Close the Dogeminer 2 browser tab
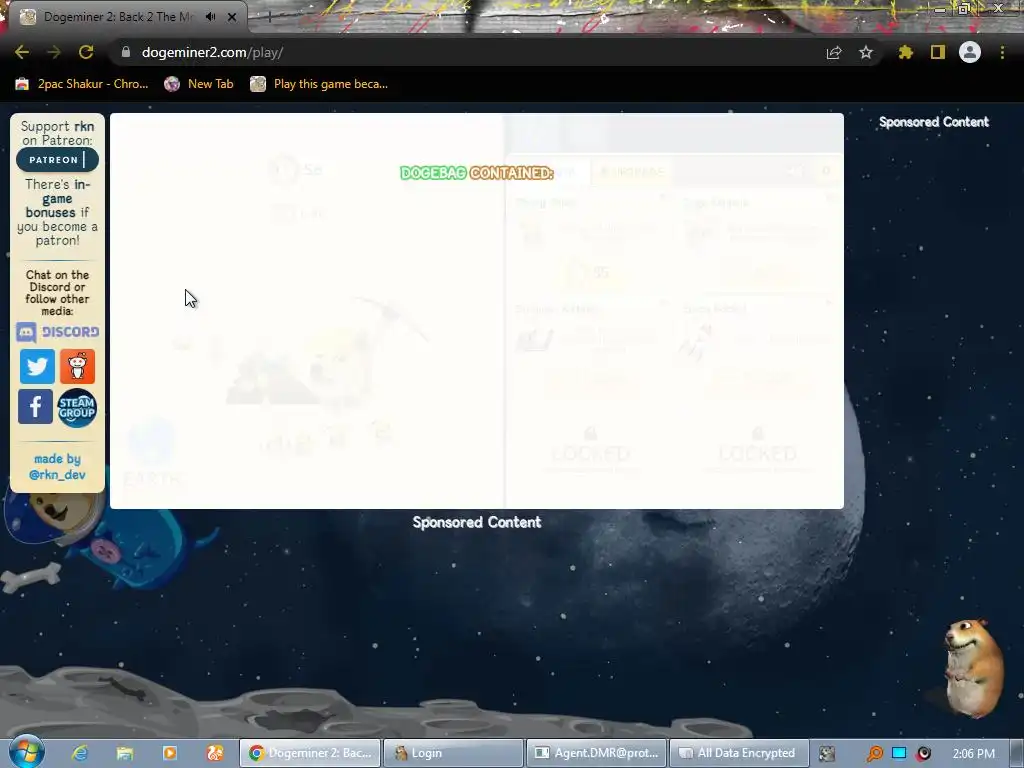Image resolution: width=1024 pixels, height=768 pixels. (x=232, y=17)
